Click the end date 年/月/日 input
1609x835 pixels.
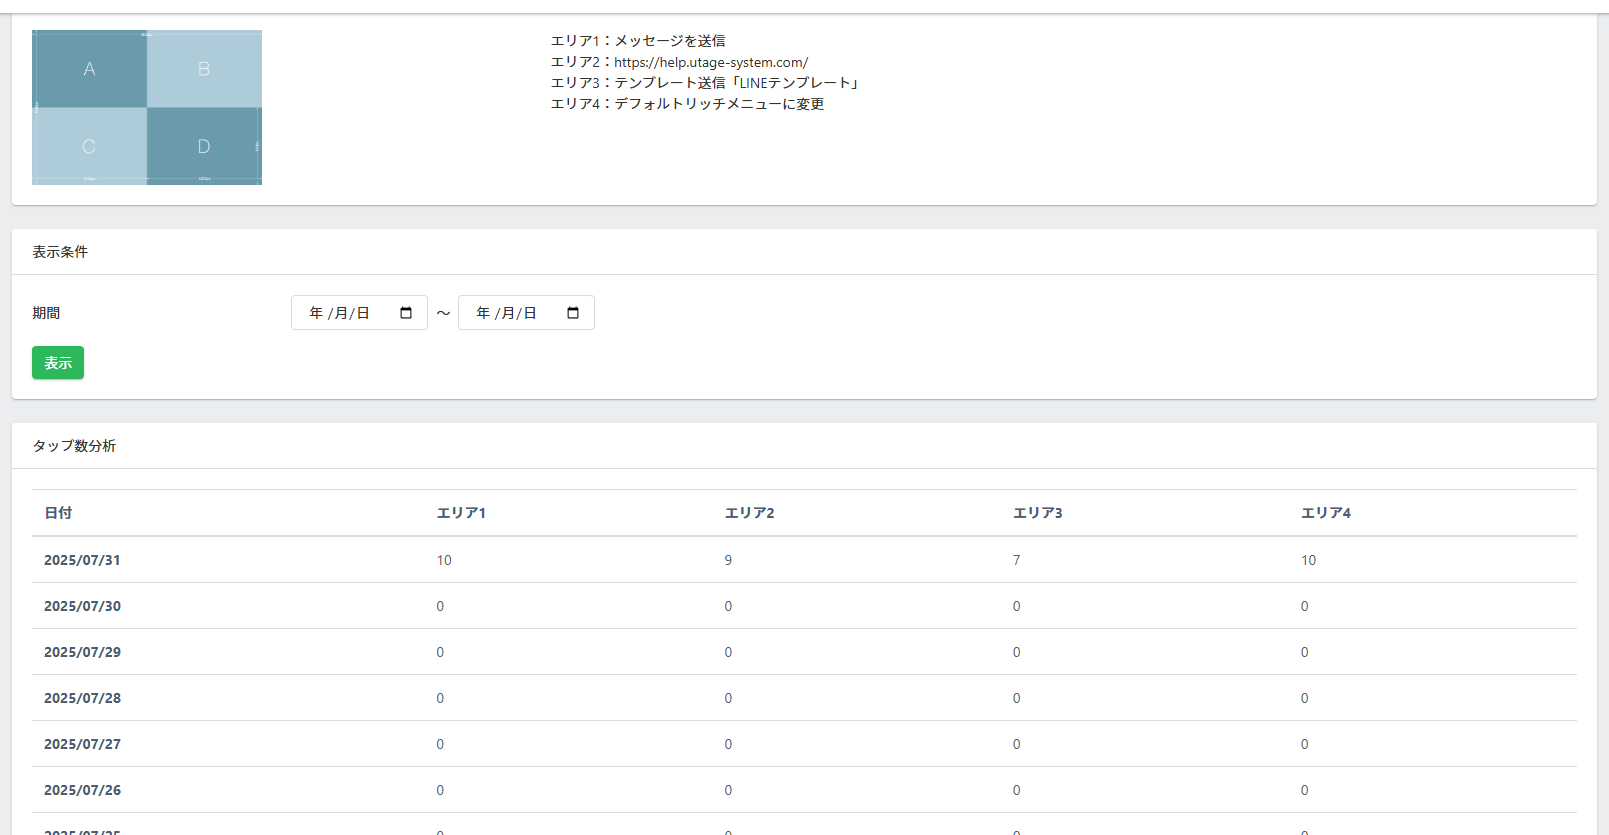pos(526,313)
